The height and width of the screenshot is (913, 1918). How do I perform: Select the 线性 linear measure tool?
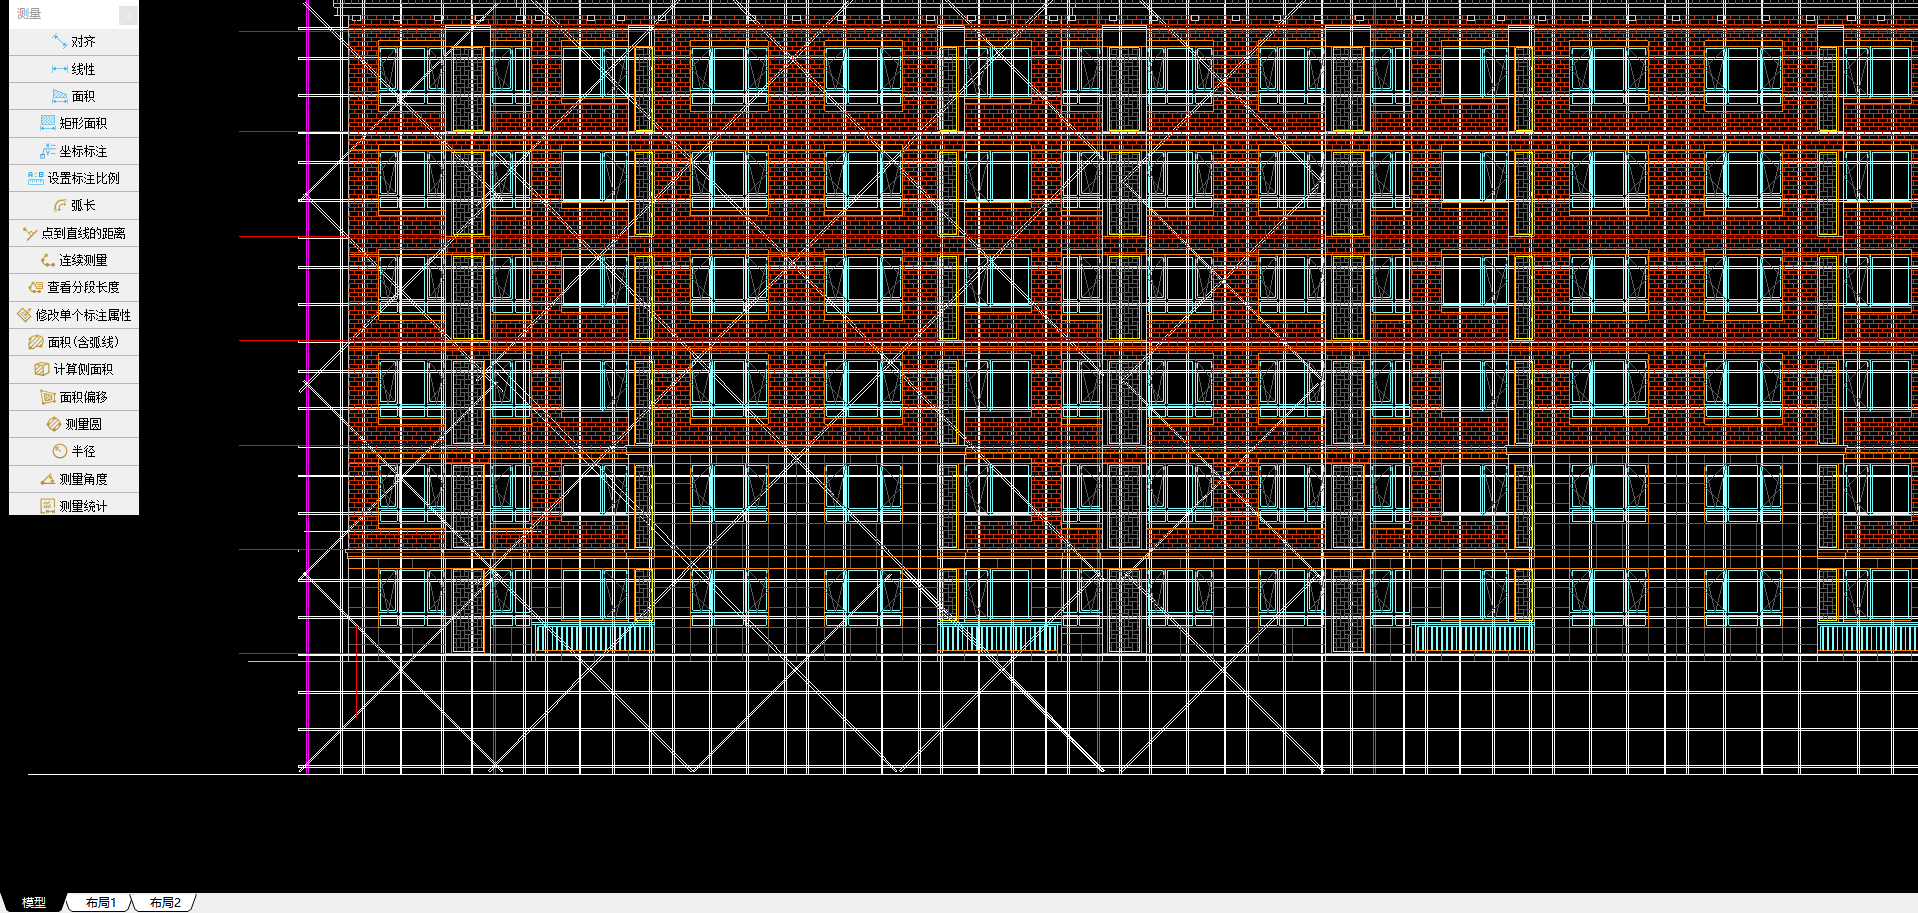(74, 69)
